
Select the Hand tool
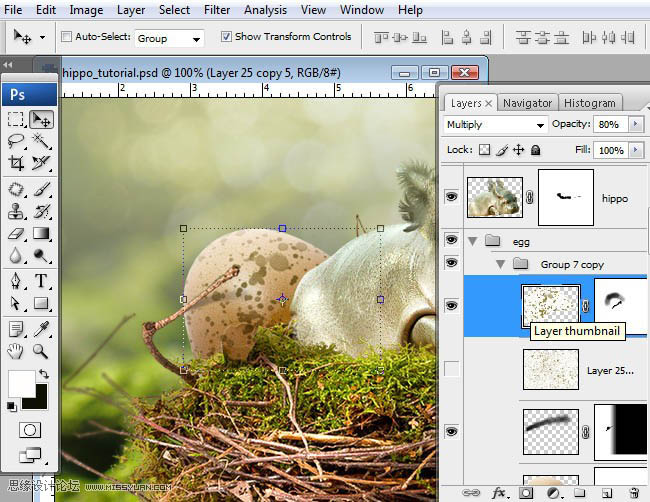[16, 351]
